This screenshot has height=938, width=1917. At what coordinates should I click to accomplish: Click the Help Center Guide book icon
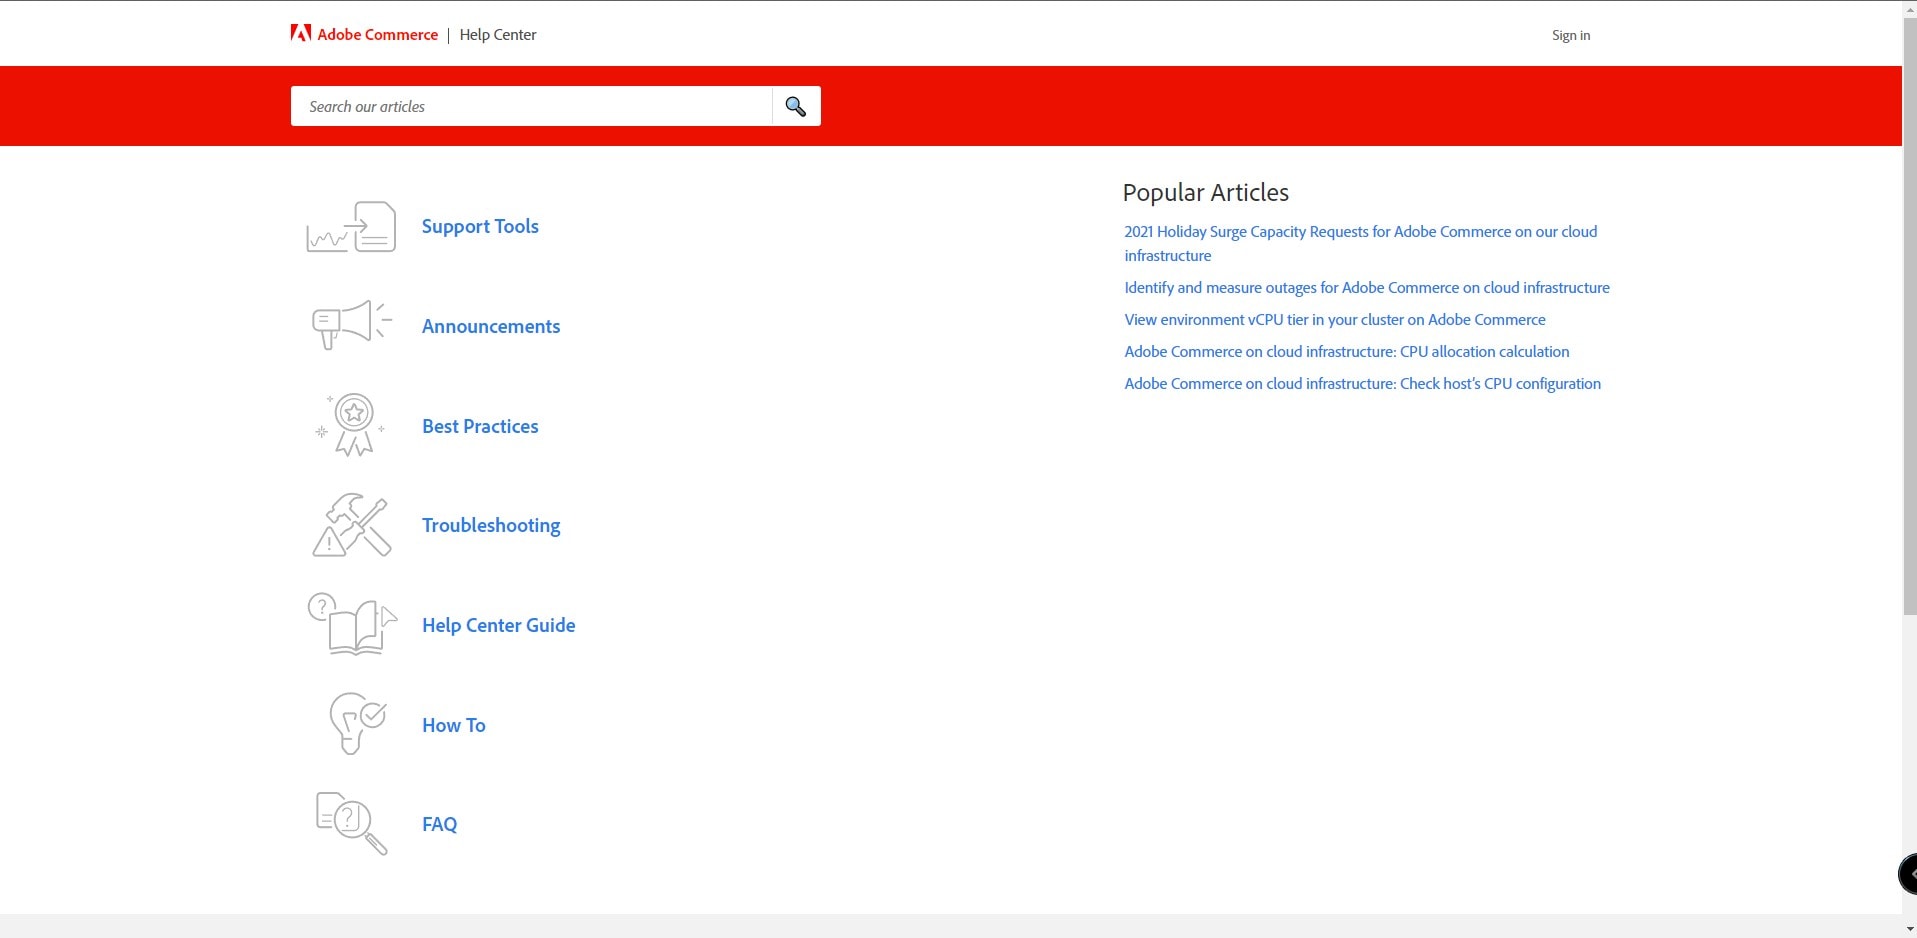(x=351, y=624)
